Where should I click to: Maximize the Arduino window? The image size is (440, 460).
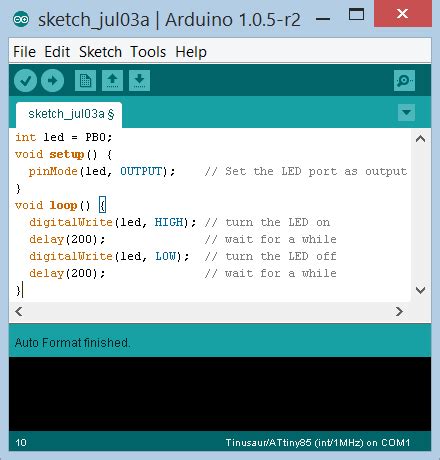coord(356,14)
